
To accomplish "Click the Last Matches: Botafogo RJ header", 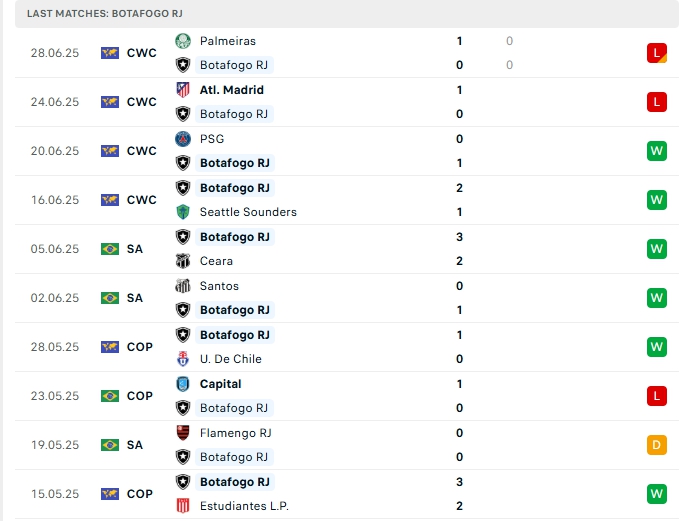I will [x=105, y=14].
